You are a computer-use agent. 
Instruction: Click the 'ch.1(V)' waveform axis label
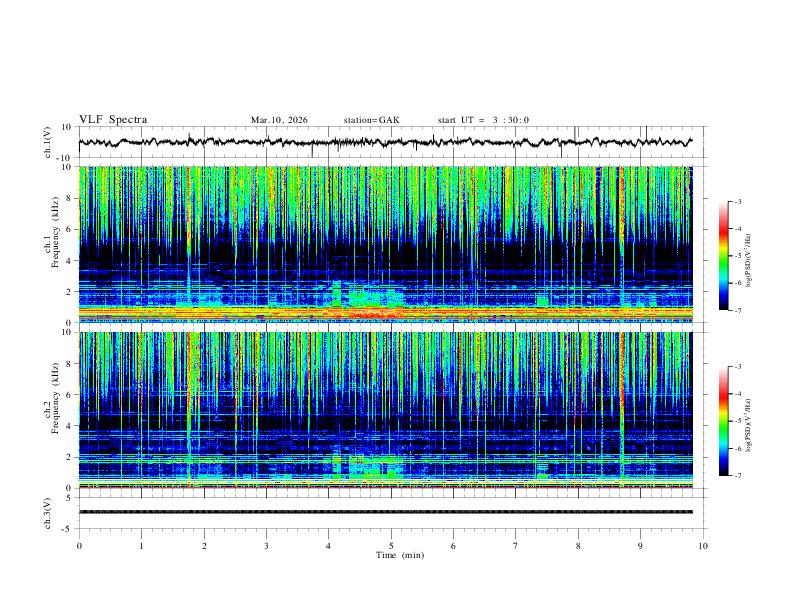(x=48, y=142)
